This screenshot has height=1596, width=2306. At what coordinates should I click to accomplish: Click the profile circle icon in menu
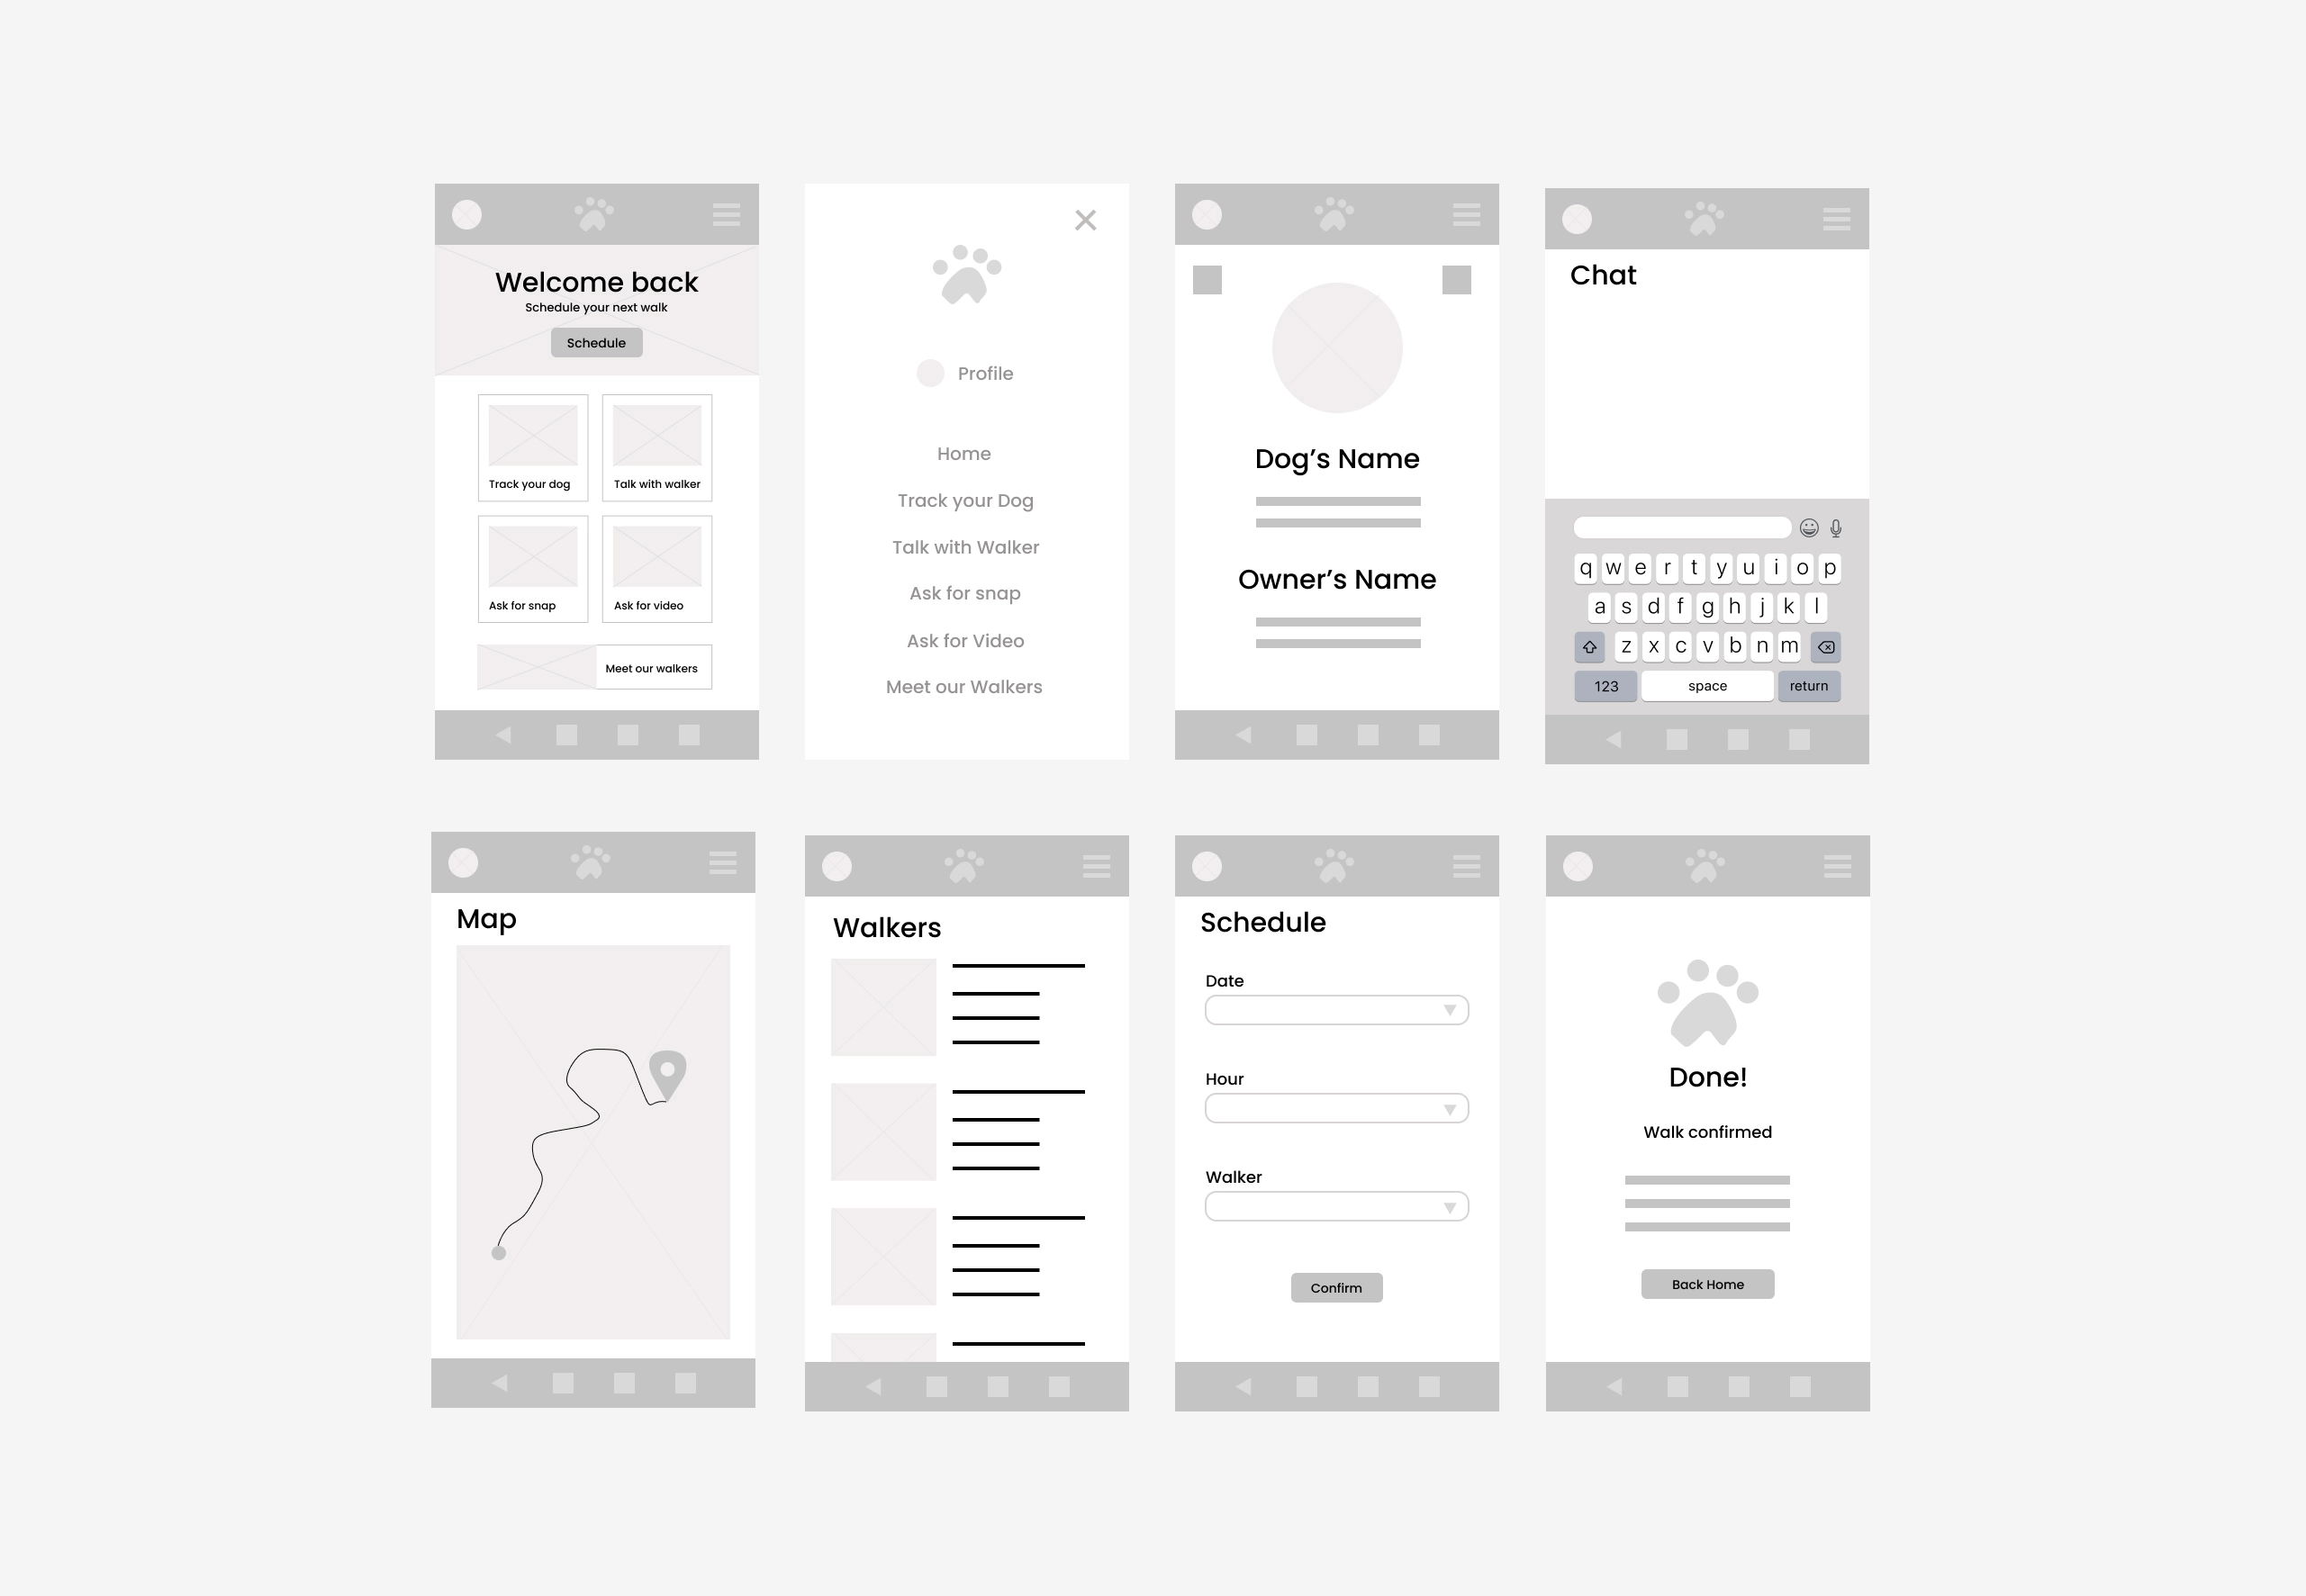[930, 372]
